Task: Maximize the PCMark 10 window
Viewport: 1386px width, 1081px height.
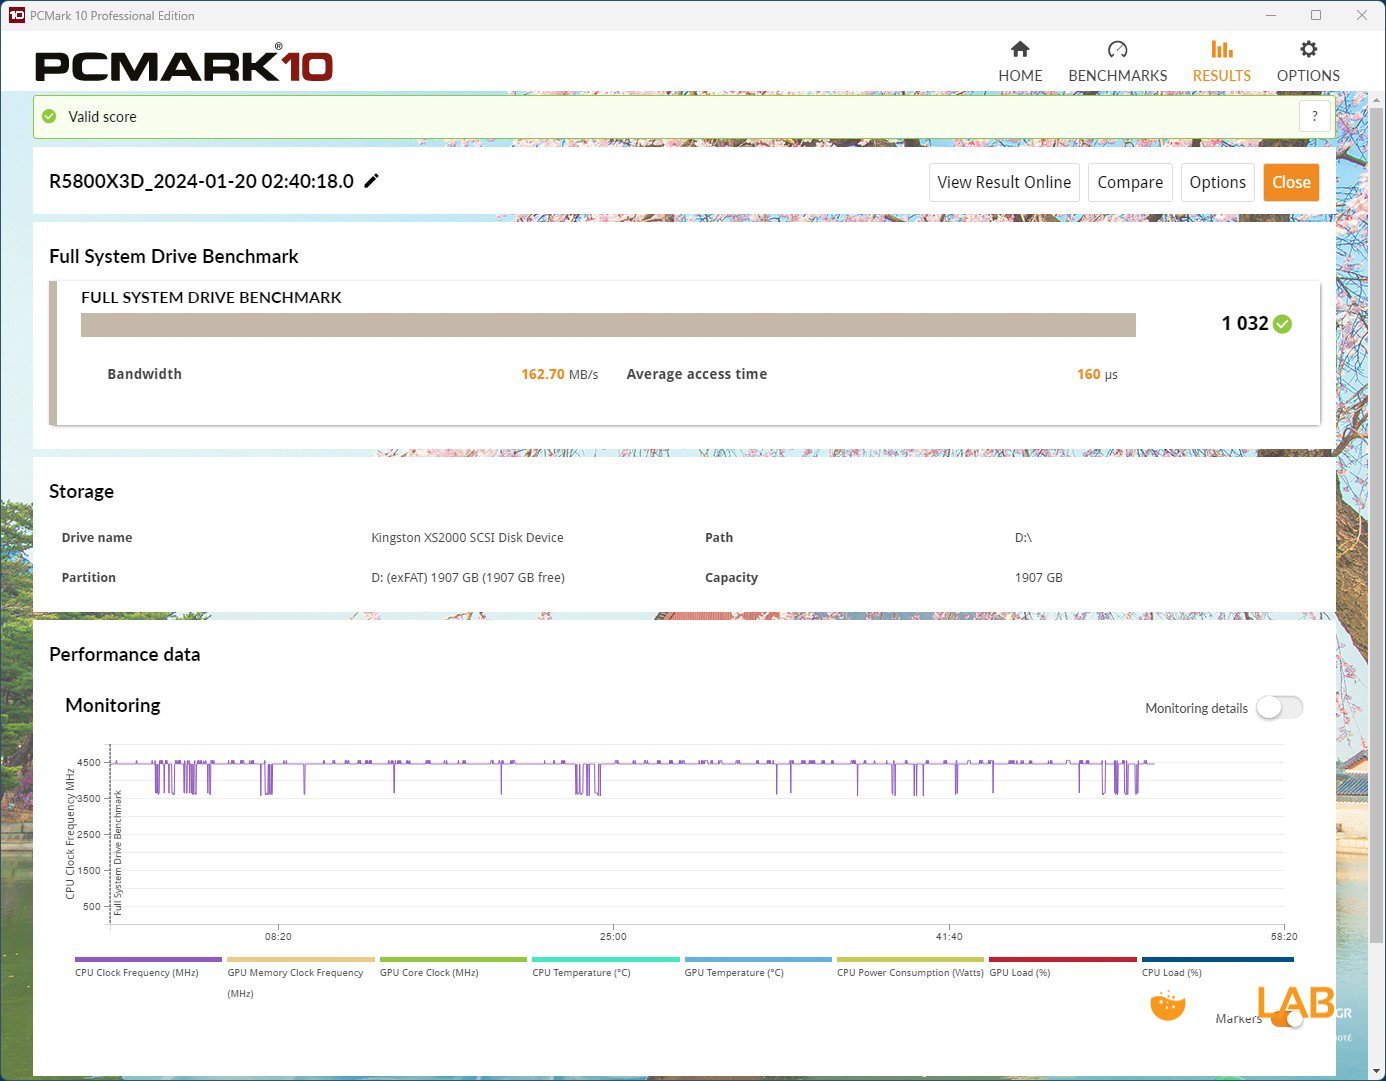Action: tap(1316, 15)
